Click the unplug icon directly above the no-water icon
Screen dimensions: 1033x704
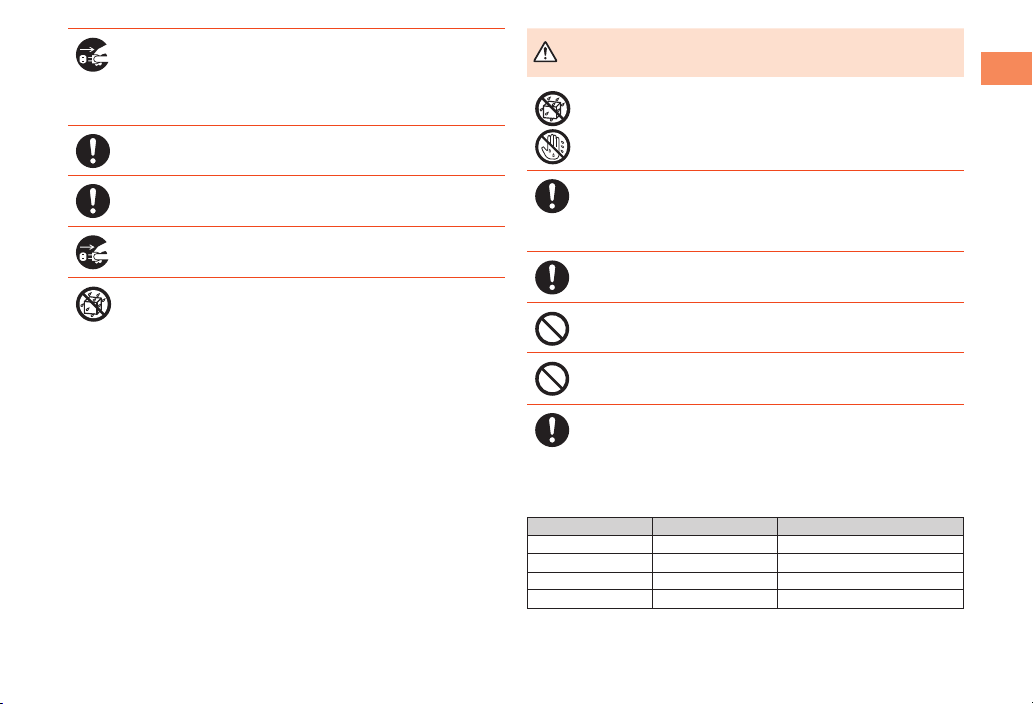92,252
